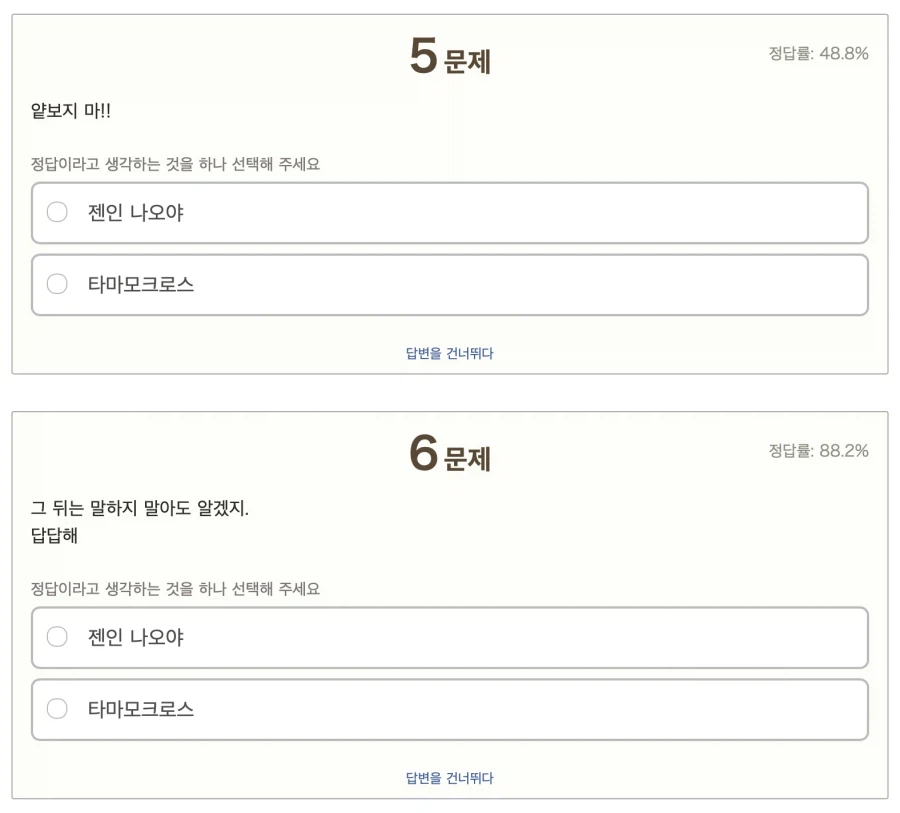Select the 타마모크로스 radio button in question 5
900x813 pixels.
[57, 284]
